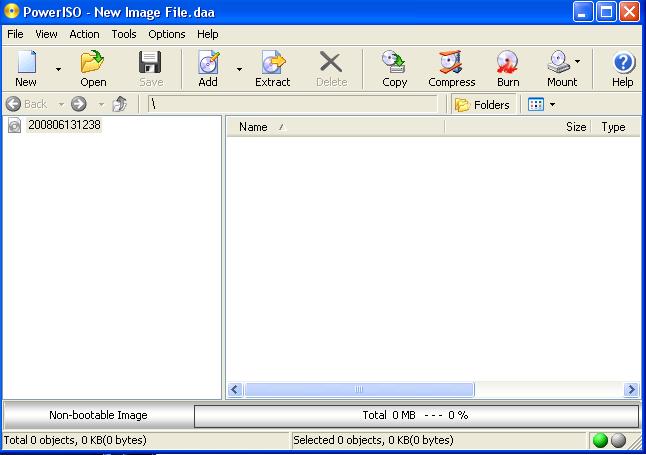
Task: Click the path address field
Action: (293, 104)
